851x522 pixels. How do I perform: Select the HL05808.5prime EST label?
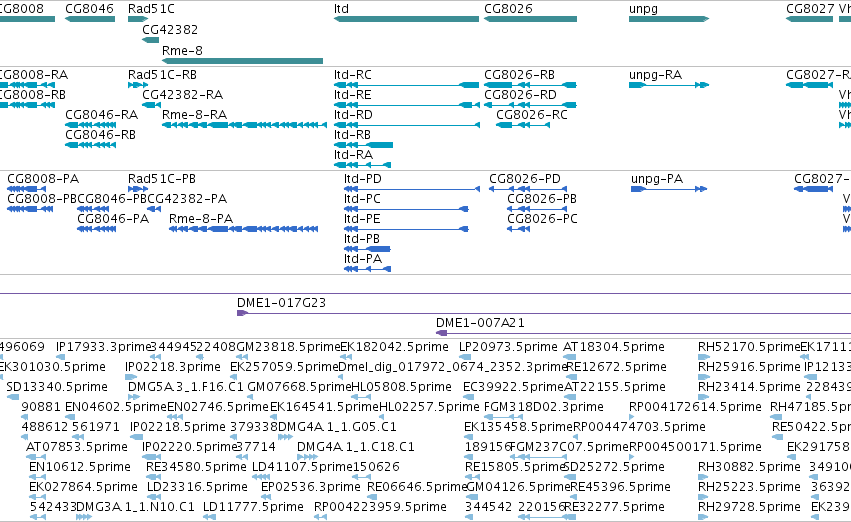(401, 387)
